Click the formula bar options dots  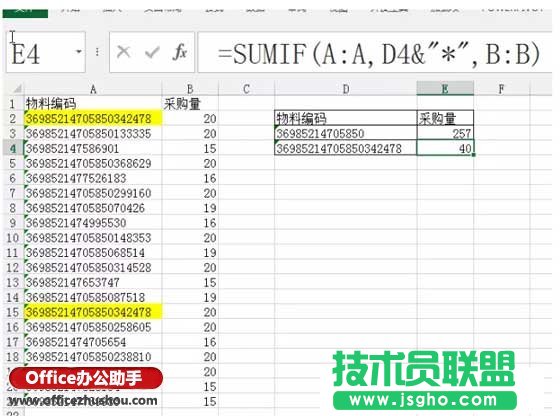[x=97, y=52]
